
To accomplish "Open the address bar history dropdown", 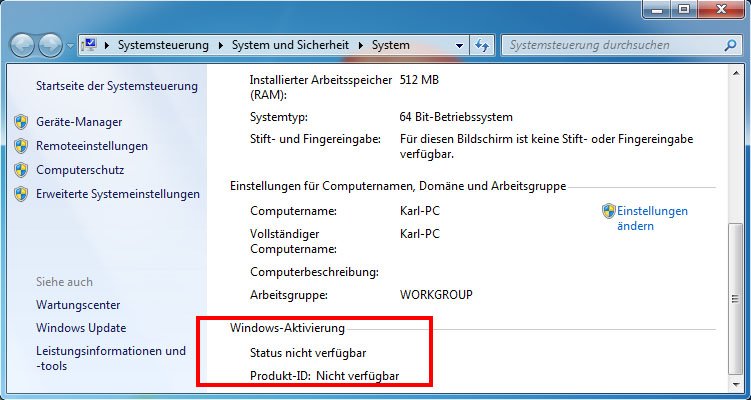I will [x=459, y=46].
